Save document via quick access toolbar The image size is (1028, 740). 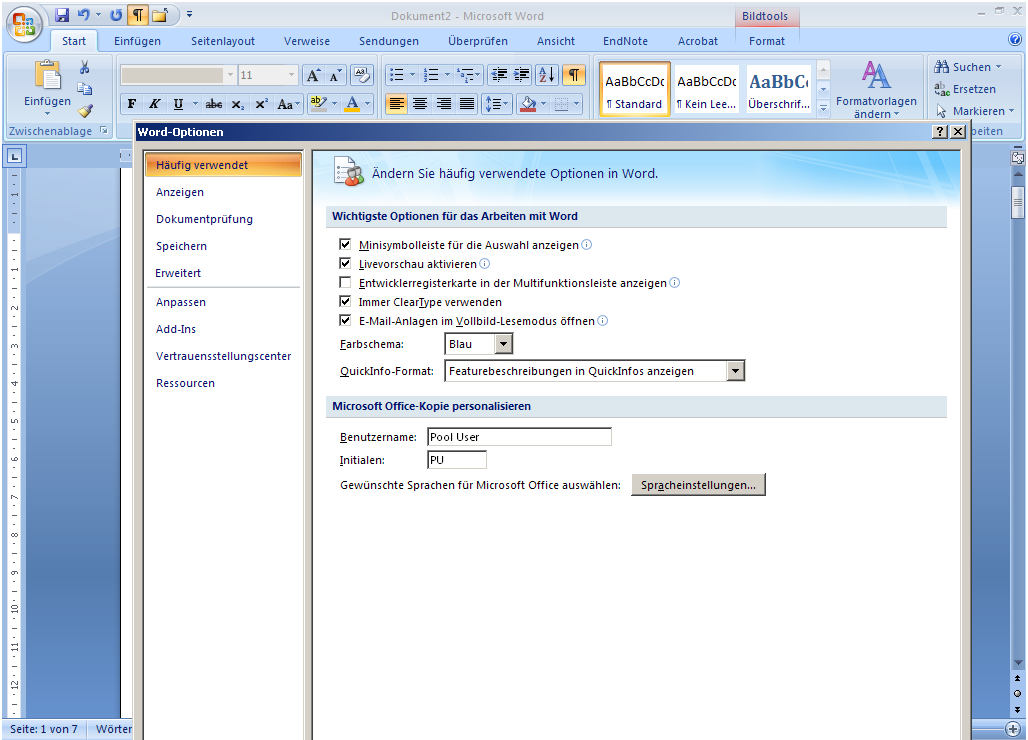62,14
